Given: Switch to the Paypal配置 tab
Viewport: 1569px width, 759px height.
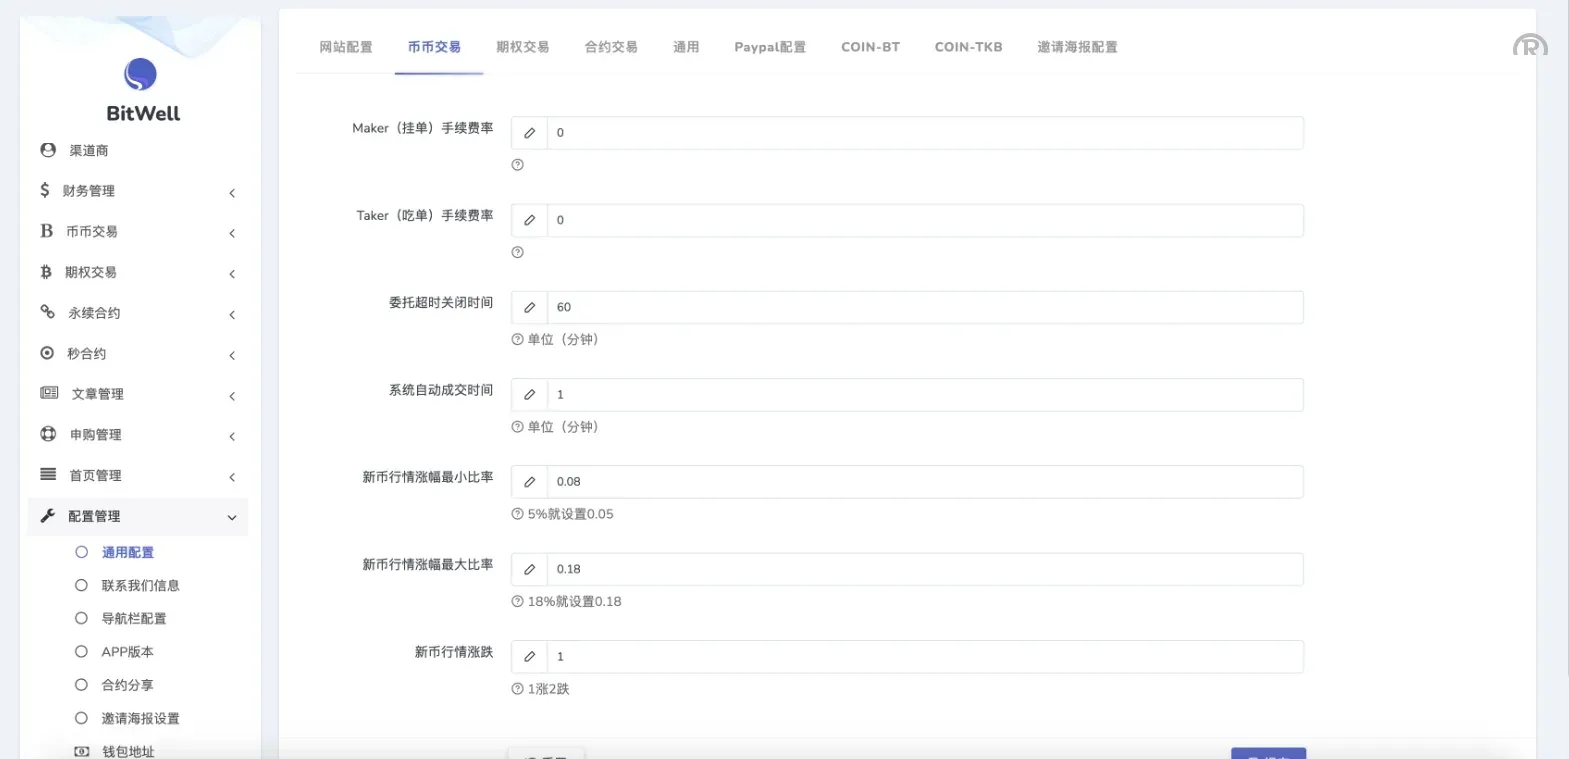Looking at the screenshot, I should point(770,47).
